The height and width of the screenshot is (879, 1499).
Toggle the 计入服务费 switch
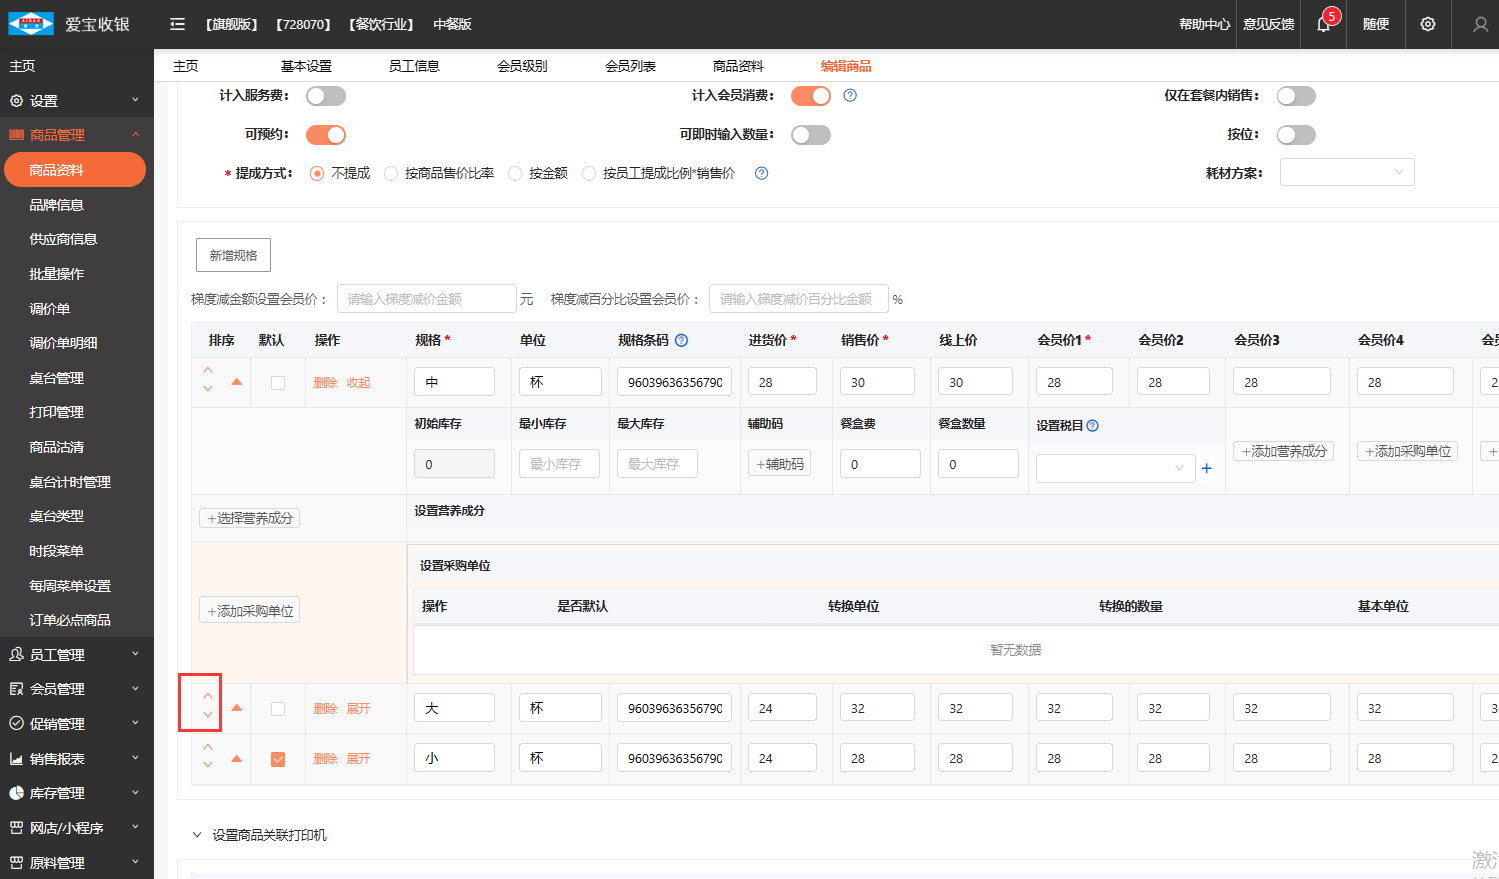pos(326,96)
